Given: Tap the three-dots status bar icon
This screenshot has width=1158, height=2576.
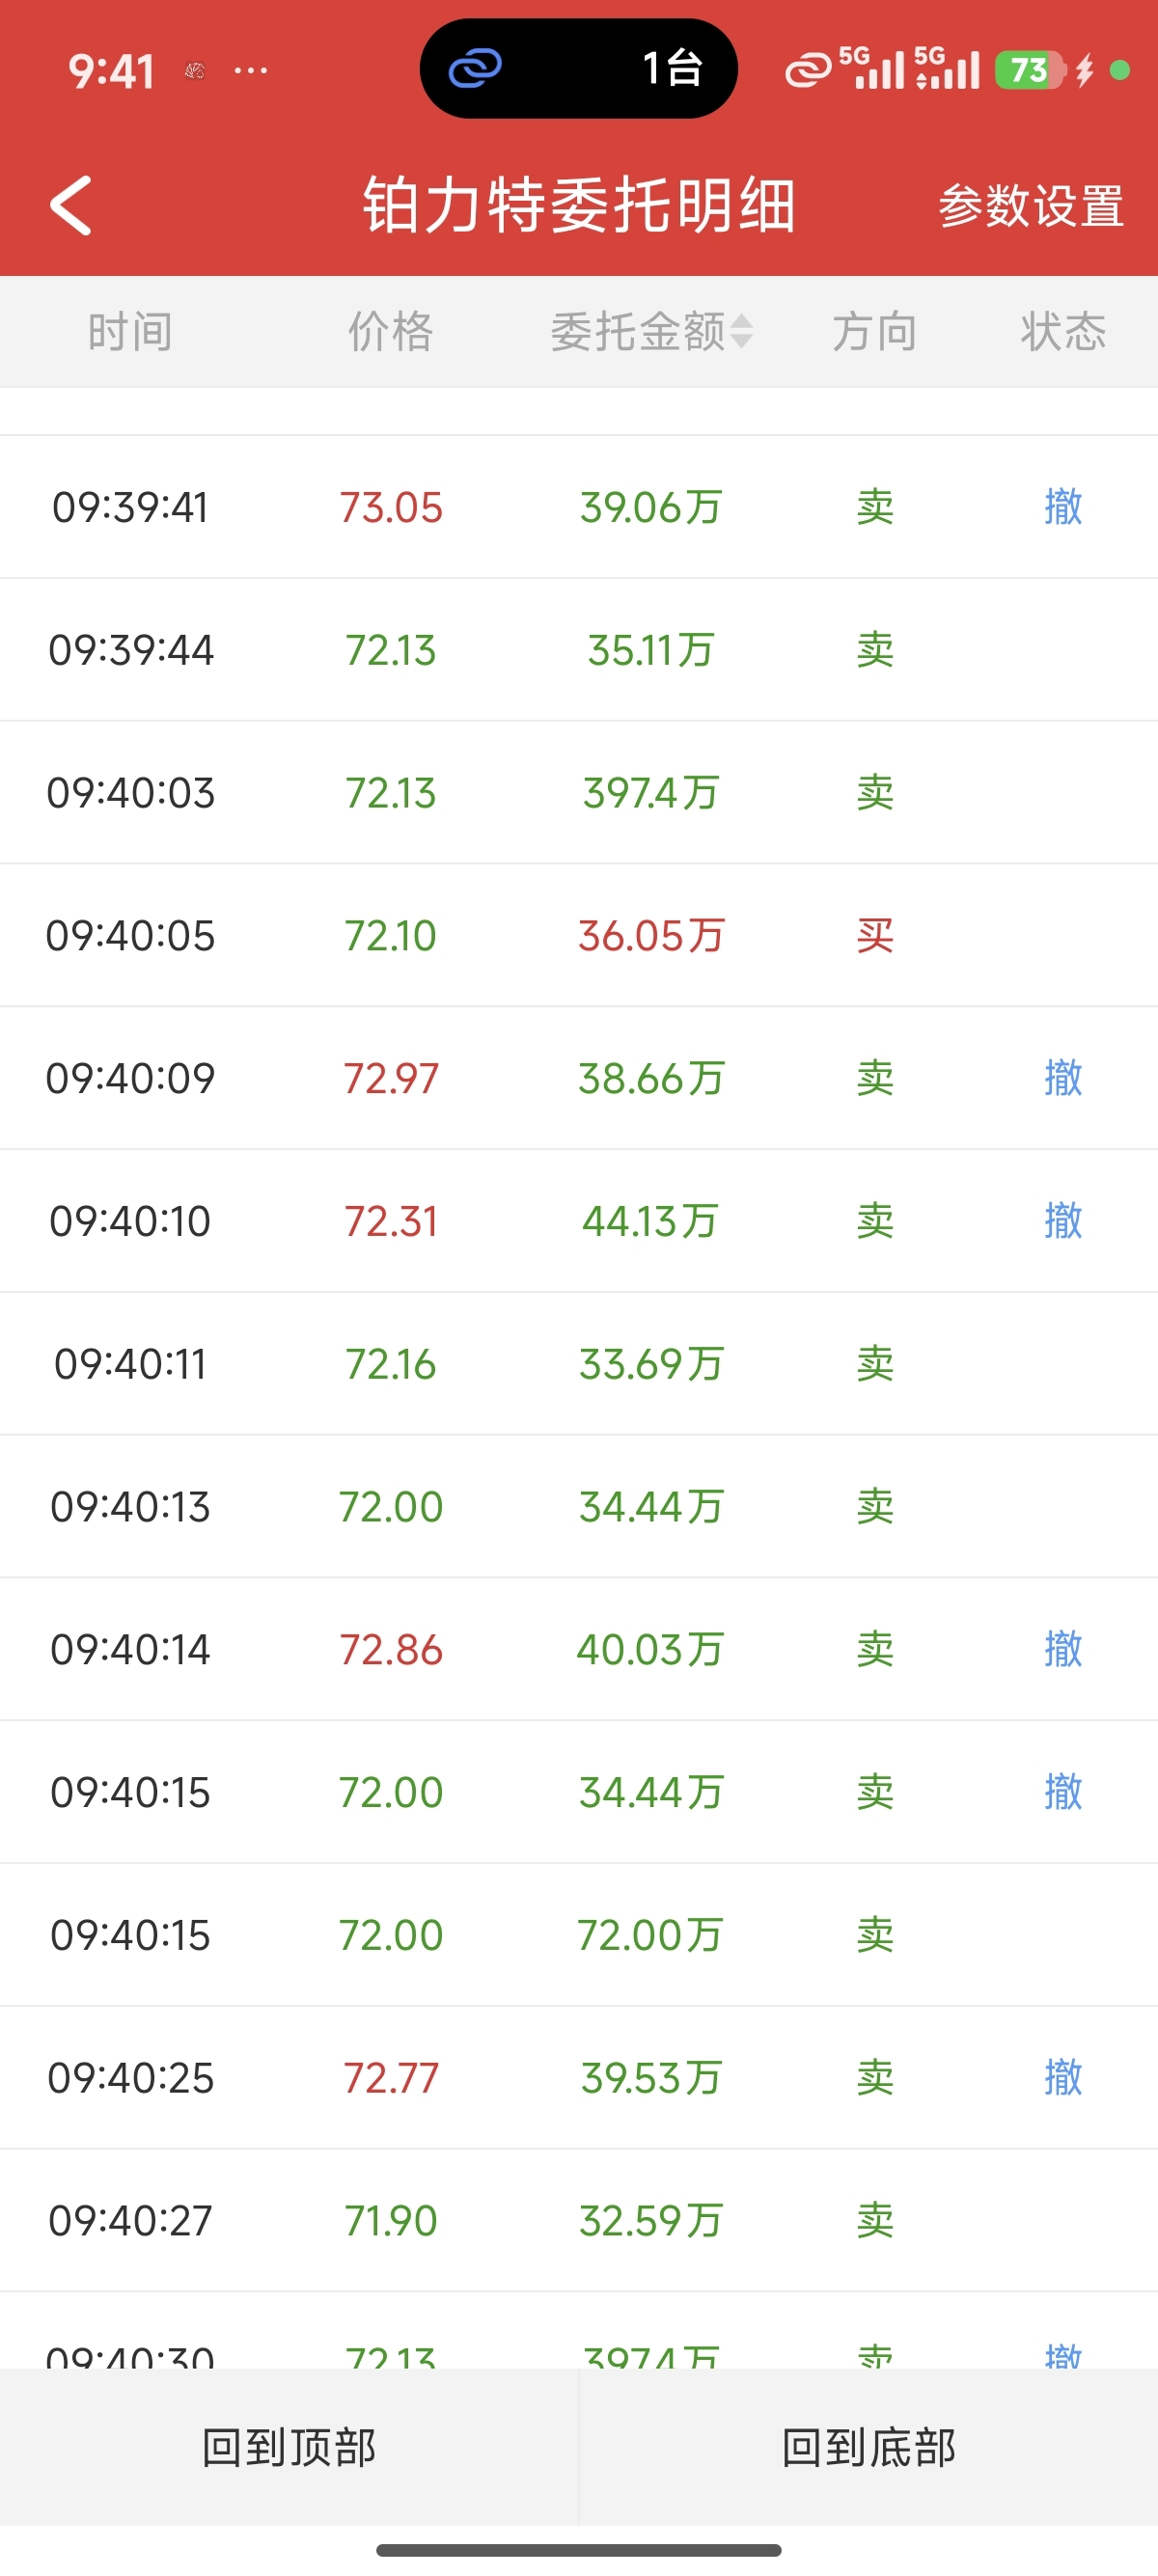Looking at the screenshot, I should point(250,70).
